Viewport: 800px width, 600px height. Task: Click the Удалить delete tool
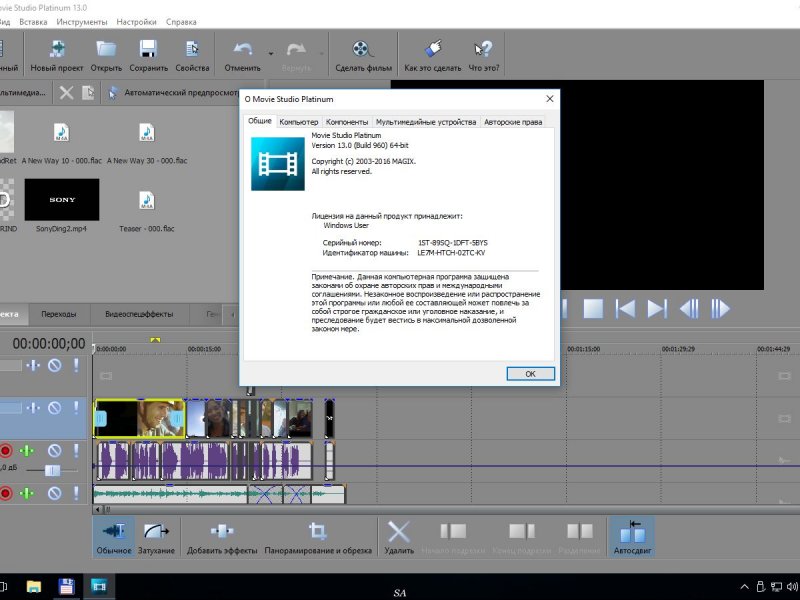(x=398, y=536)
